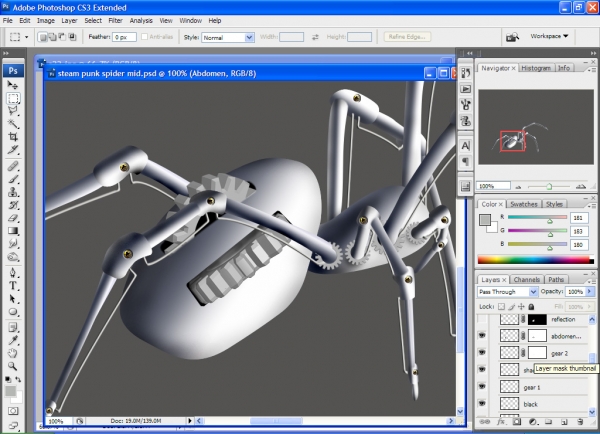The image size is (600, 434).
Task: Open the Analysis menu
Action: pos(141,21)
